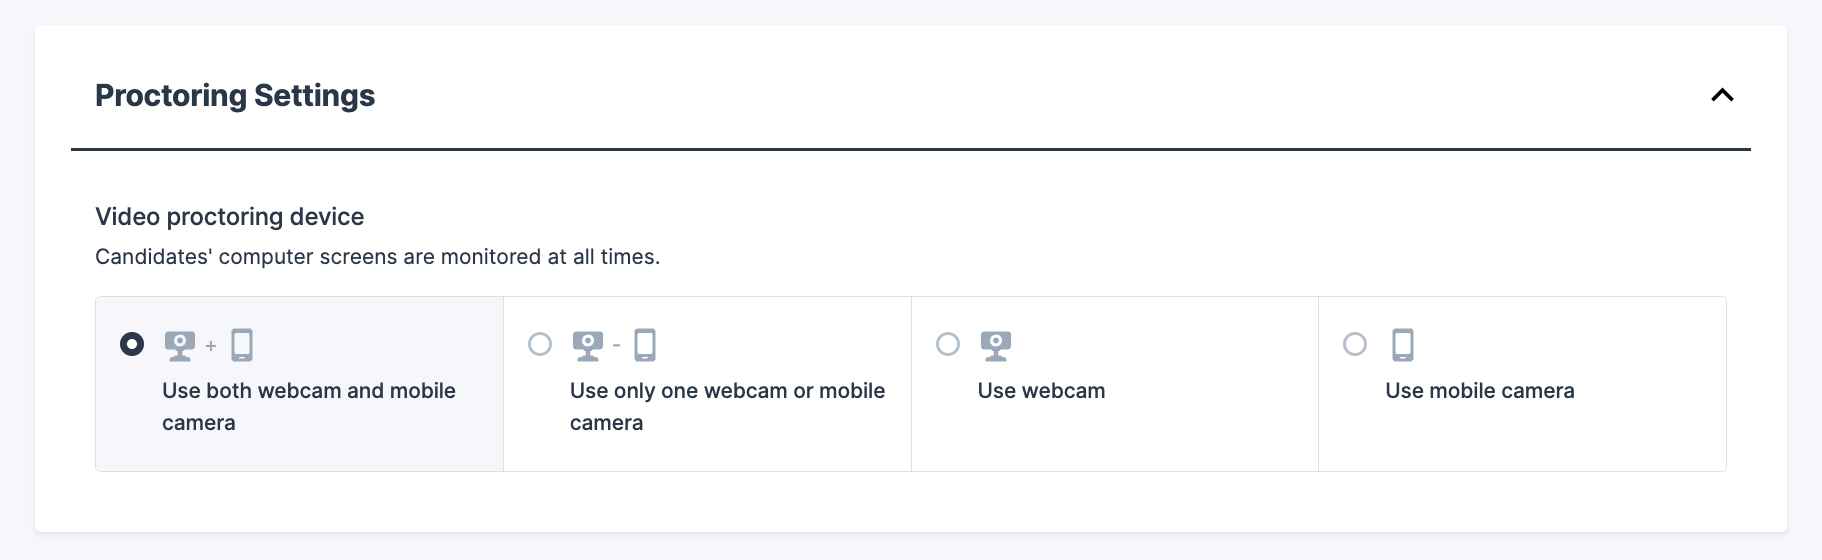Click the phone icon next to the plus sign

(242, 345)
